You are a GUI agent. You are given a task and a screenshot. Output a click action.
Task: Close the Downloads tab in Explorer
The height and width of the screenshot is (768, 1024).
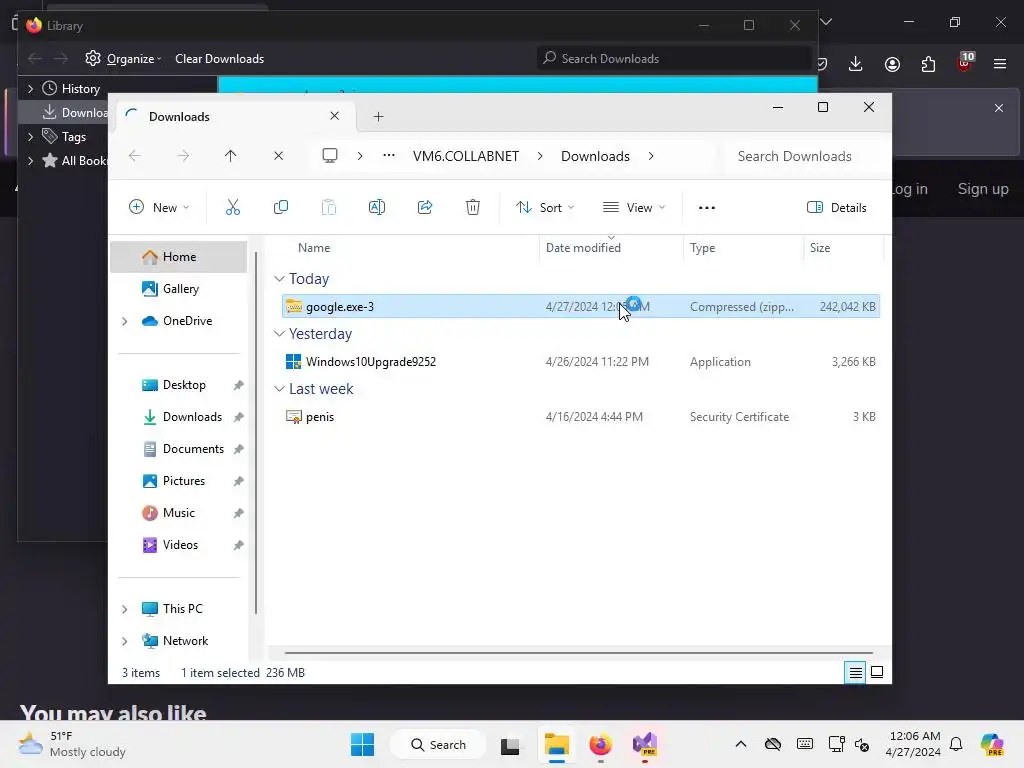click(x=334, y=116)
